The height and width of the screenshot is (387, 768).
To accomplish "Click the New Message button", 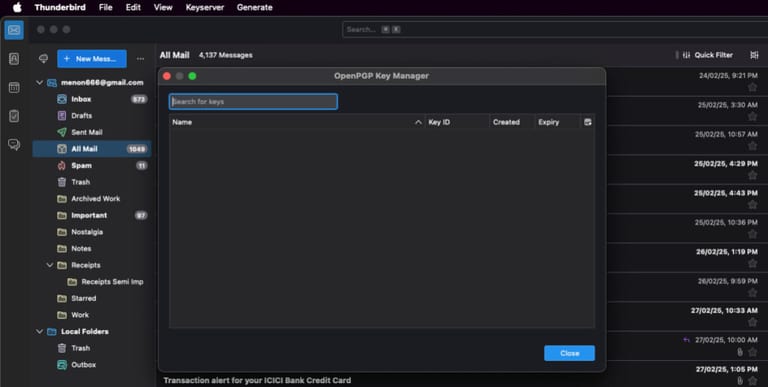I will [x=92, y=59].
